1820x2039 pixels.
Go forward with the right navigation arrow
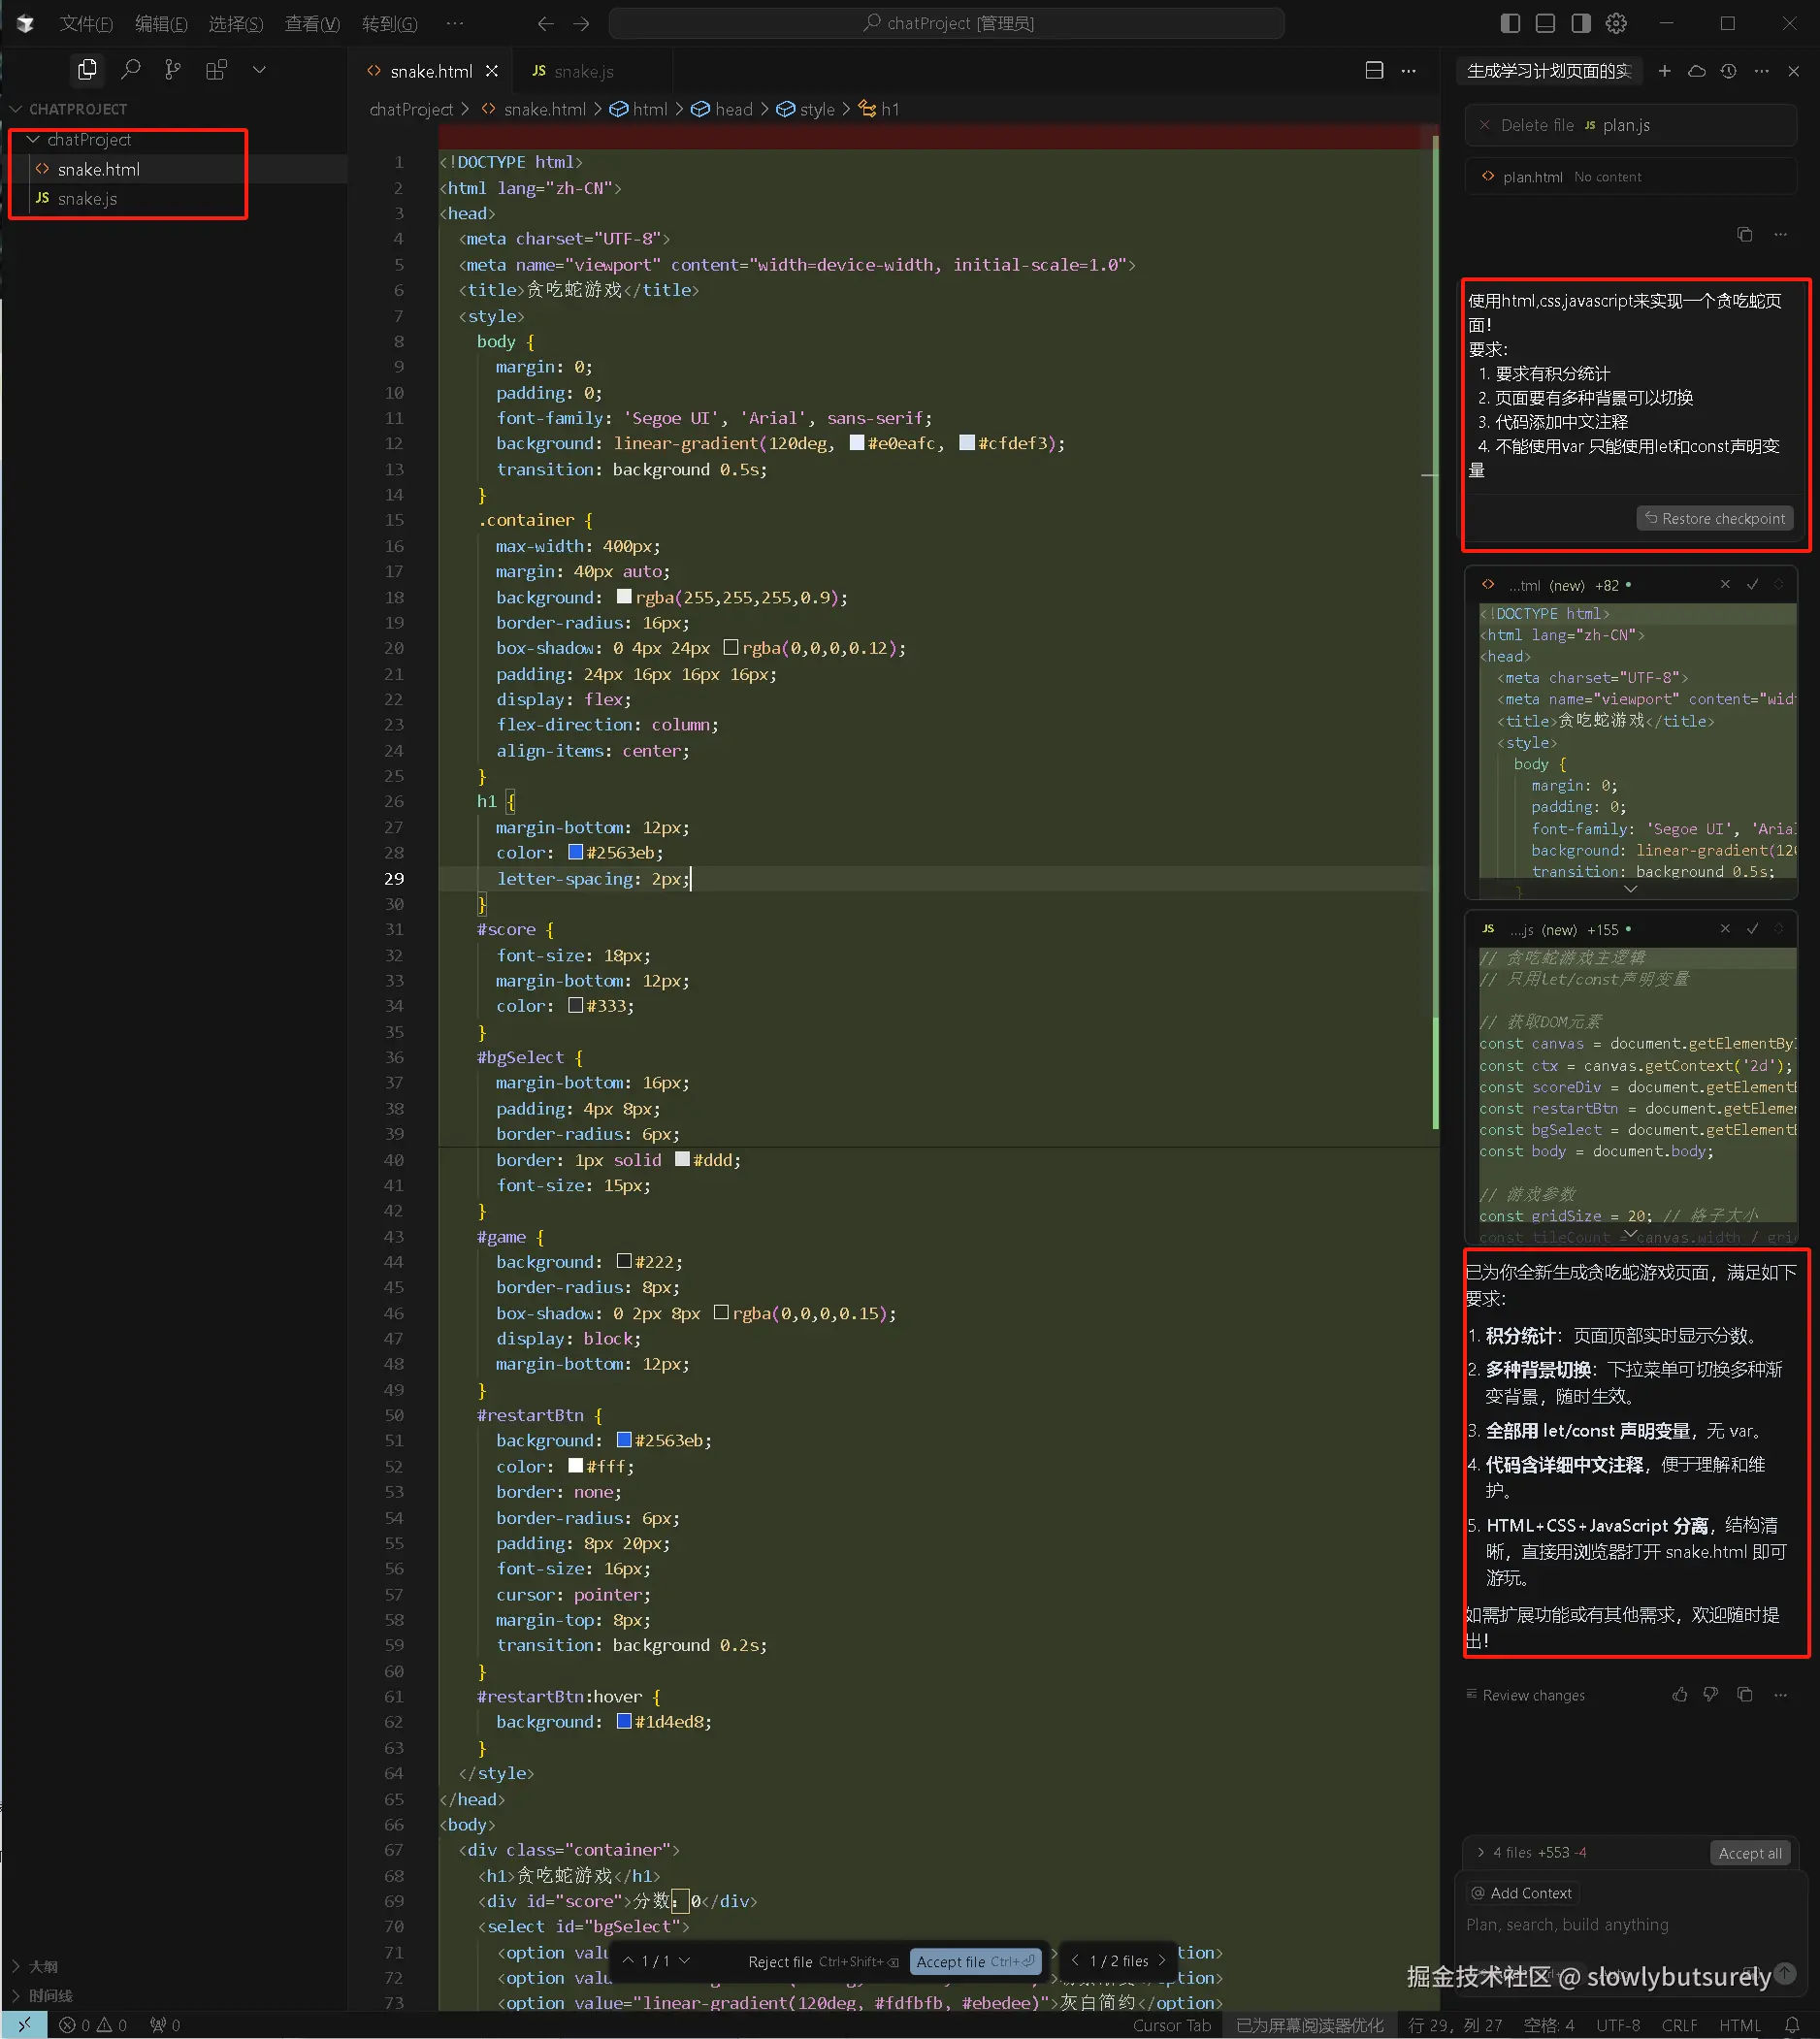click(x=582, y=23)
